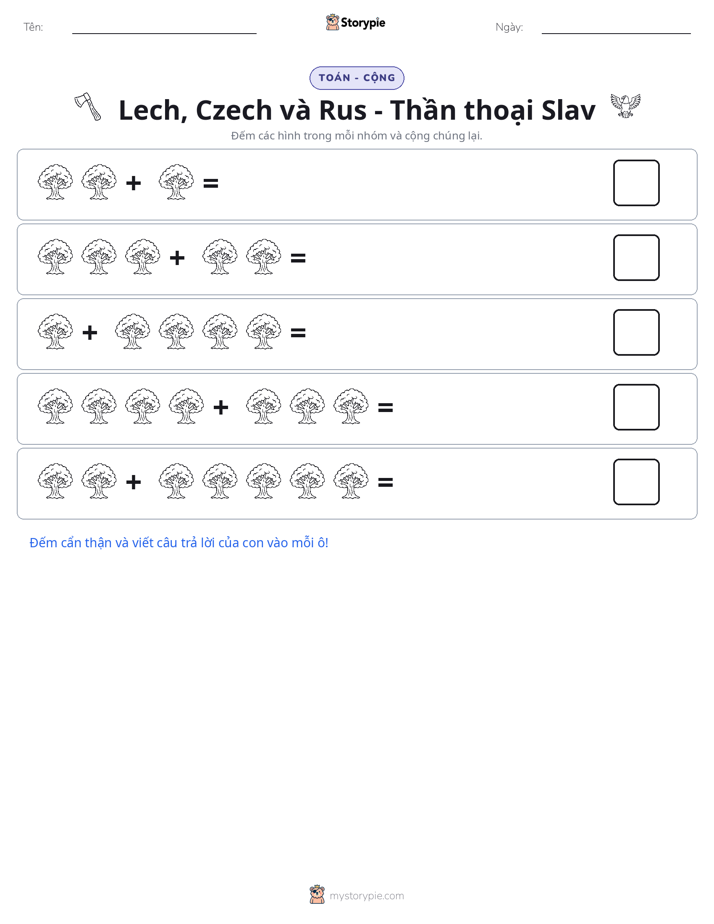The width and height of the screenshot is (714, 924).
Task: Click the TOÁN - CỘNG badge
Action: pyautogui.click(x=357, y=78)
